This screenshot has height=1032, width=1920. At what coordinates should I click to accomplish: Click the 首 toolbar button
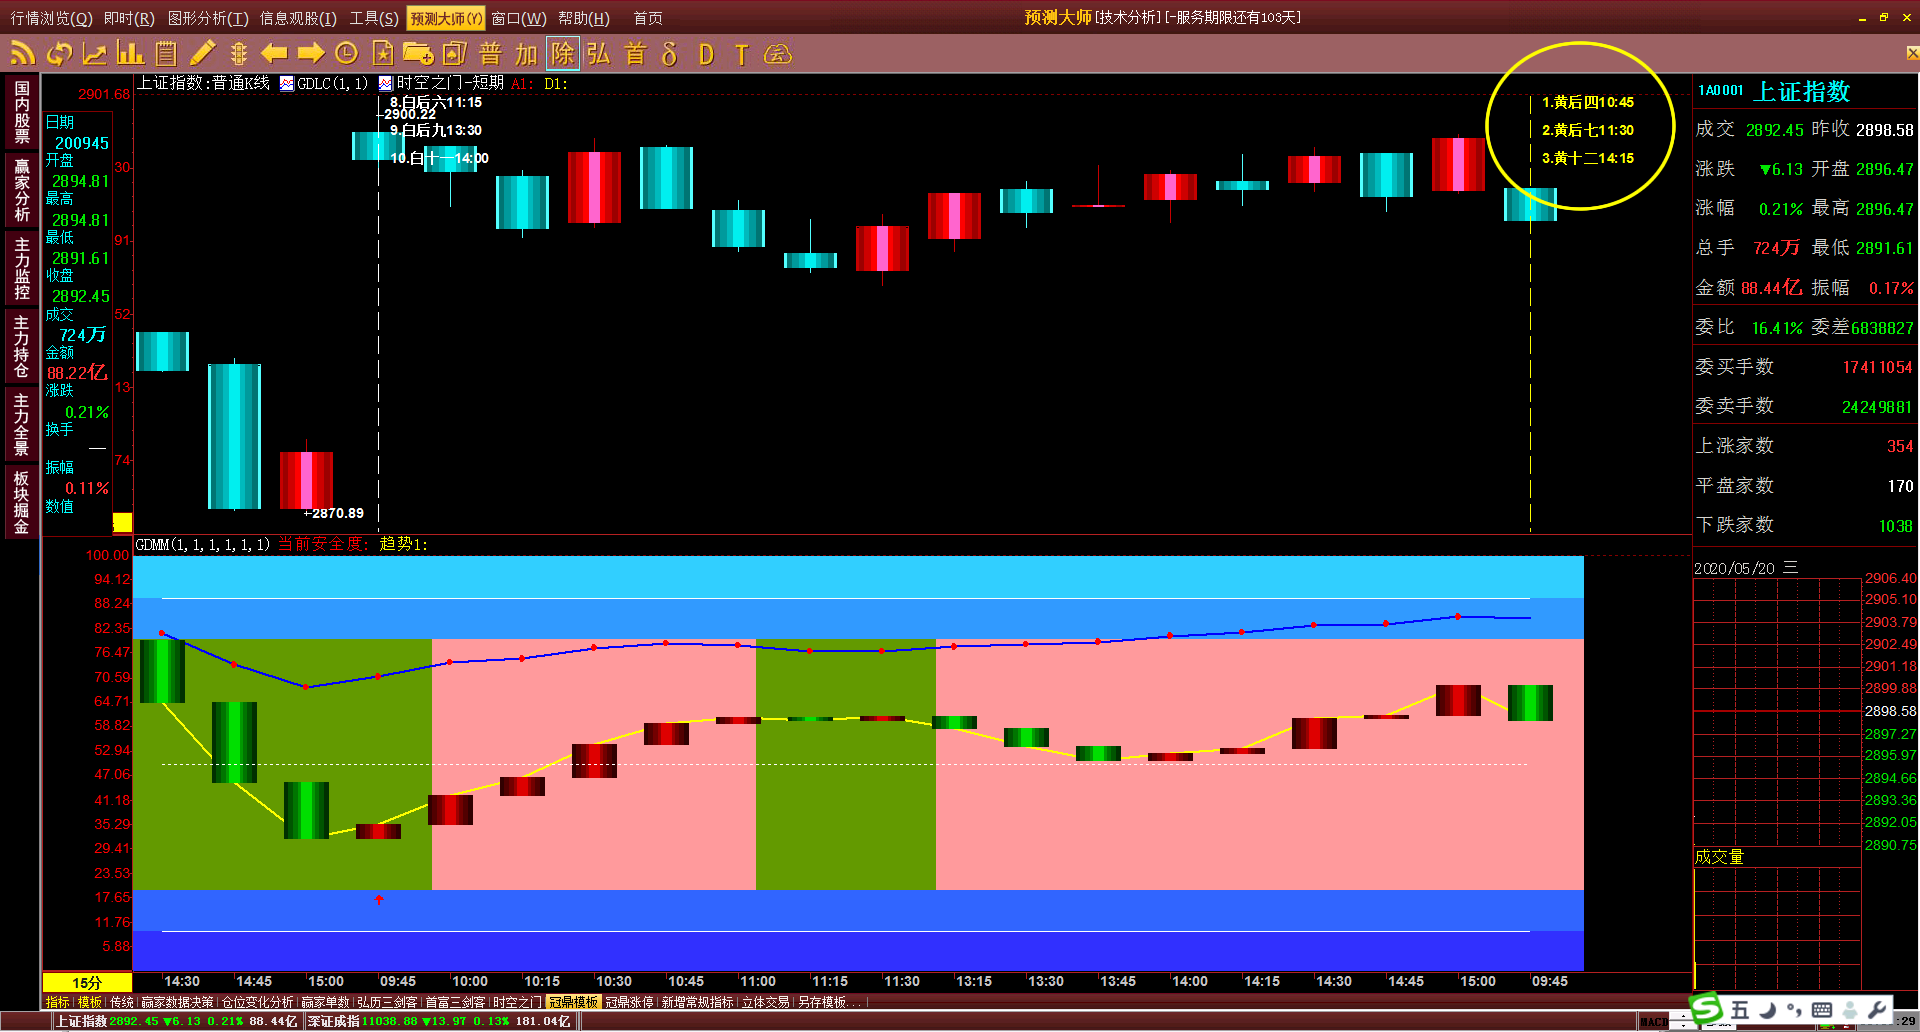[x=635, y=53]
